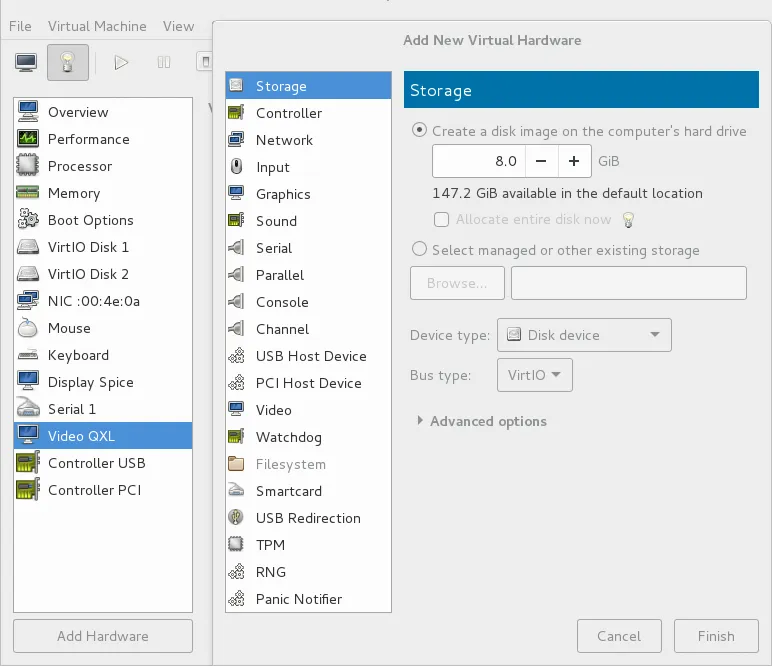This screenshot has width=772, height=666.
Task: Select NIC :00:4e:0a in sidebar
Action: pyautogui.click(x=103, y=301)
